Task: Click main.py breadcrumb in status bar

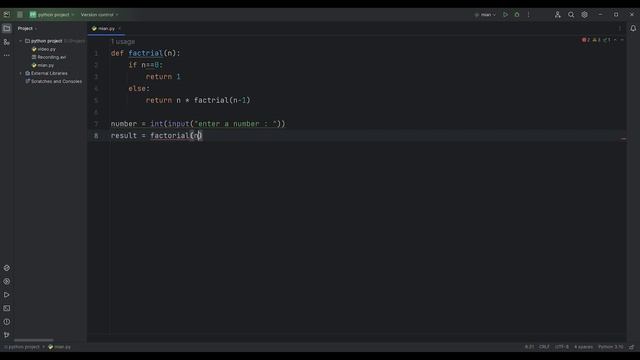Action: tap(60, 347)
